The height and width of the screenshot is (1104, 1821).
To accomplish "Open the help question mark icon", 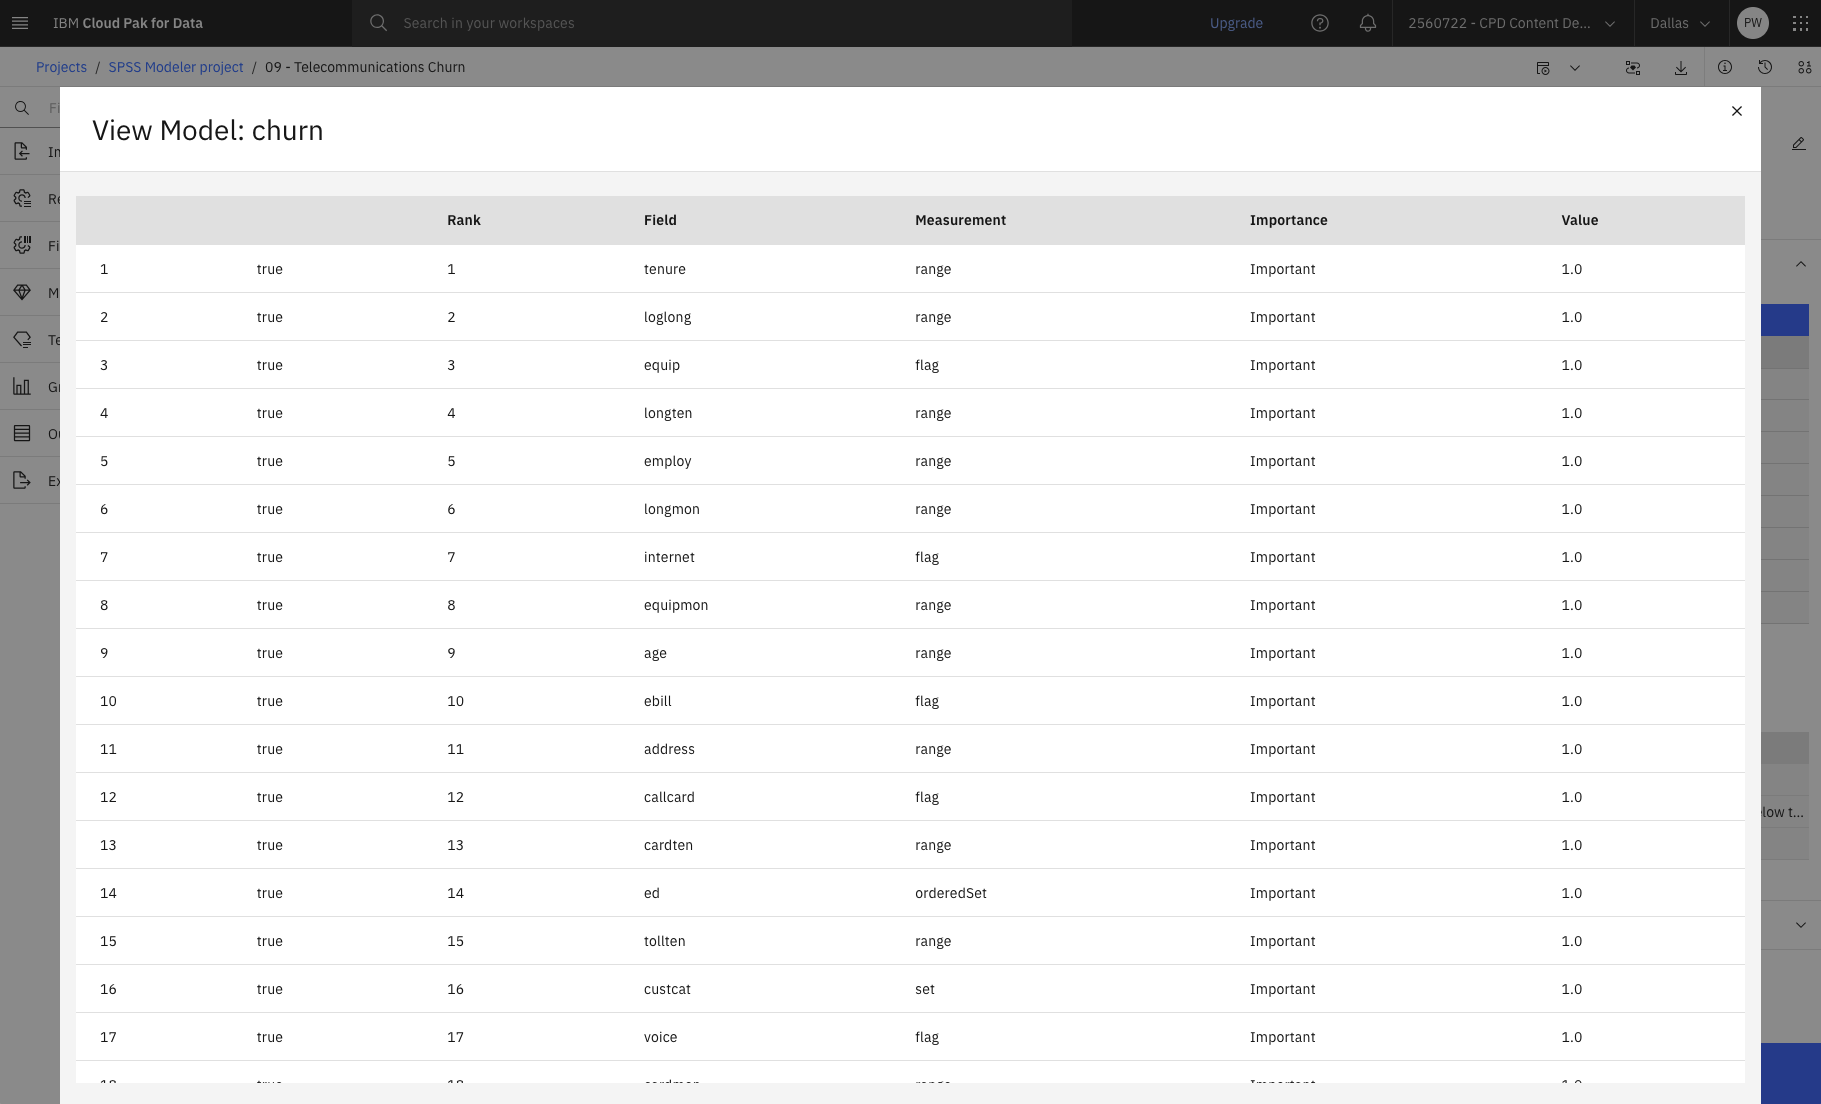I will 1320,23.
